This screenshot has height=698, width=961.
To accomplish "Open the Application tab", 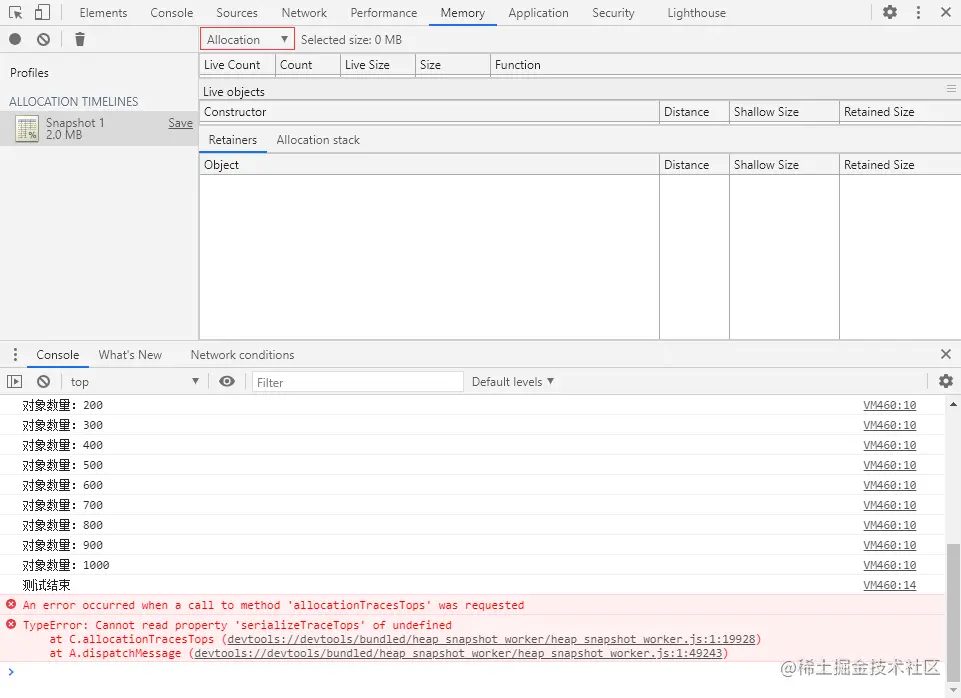I will (x=538, y=12).
